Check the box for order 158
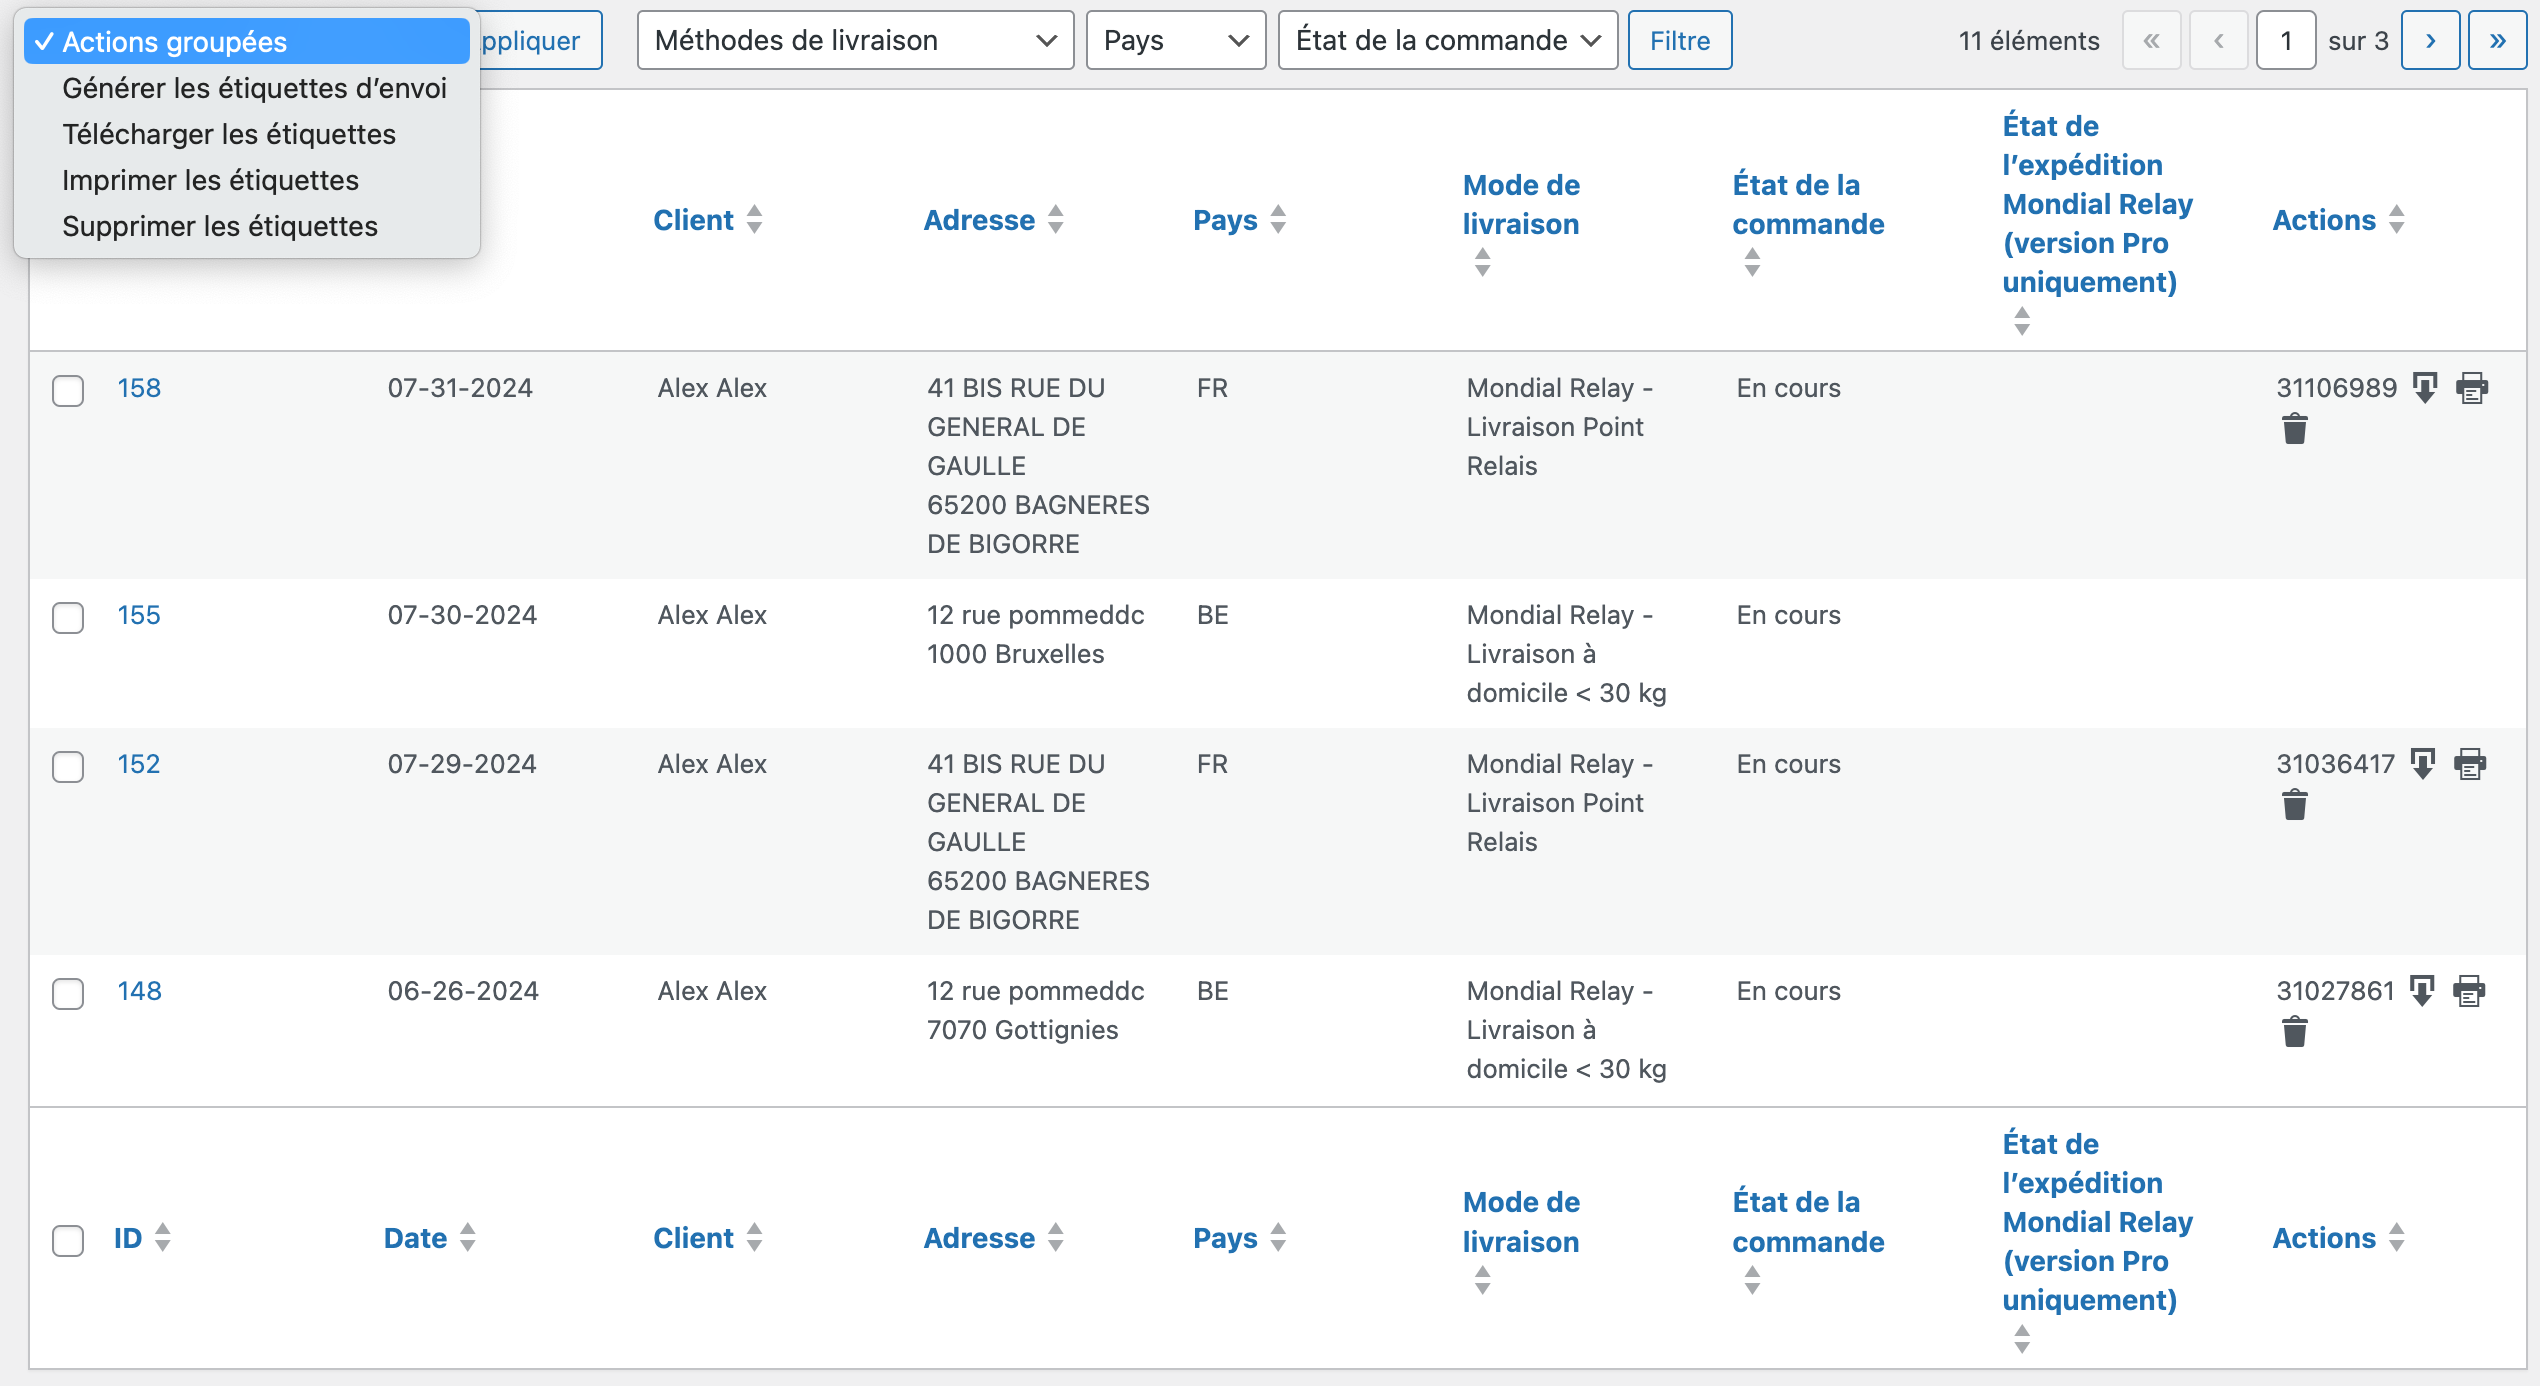The image size is (2540, 1386). 68,390
